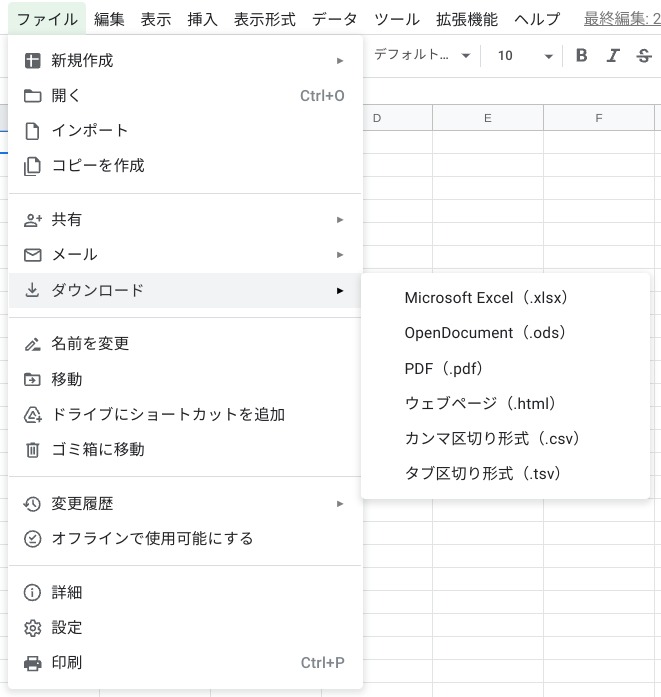This screenshot has width=661, height=697.
Task: Enable オフラインで使用可能にする option
Action: coord(152,539)
